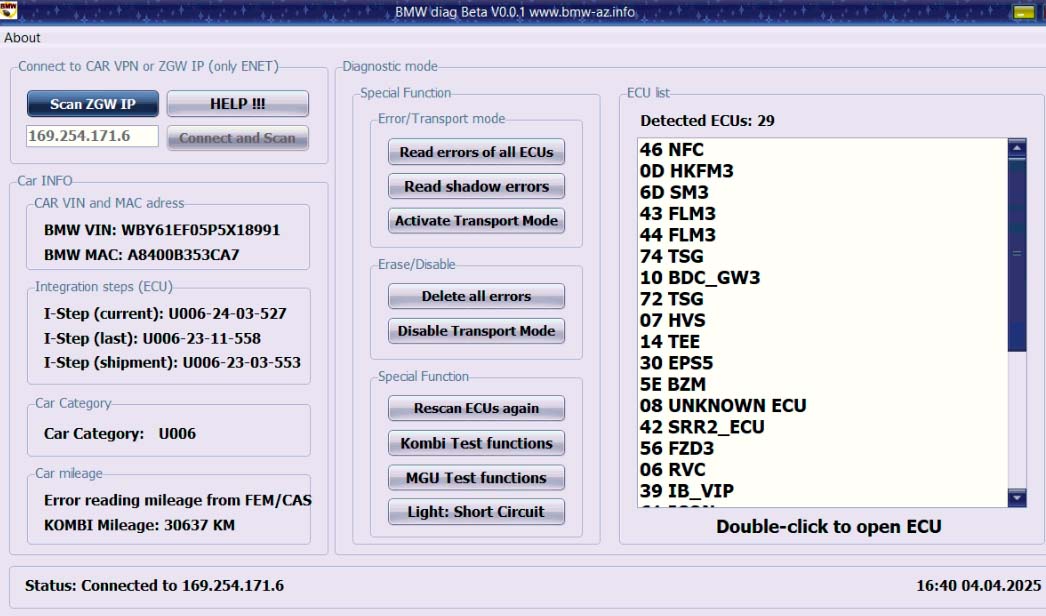The height and width of the screenshot is (616, 1046).
Task: Click Read errors of all ECUs
Action: (x=476, y=151)
